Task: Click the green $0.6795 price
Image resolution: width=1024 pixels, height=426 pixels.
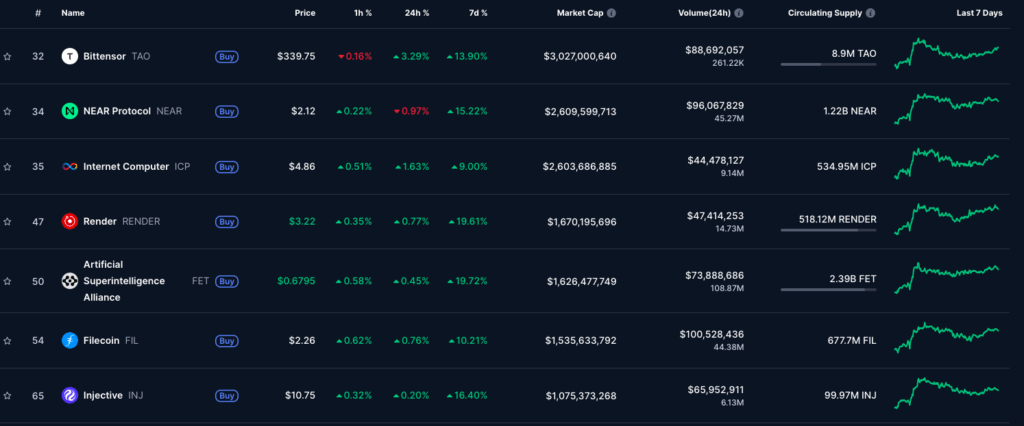Action: pos(296,282)
